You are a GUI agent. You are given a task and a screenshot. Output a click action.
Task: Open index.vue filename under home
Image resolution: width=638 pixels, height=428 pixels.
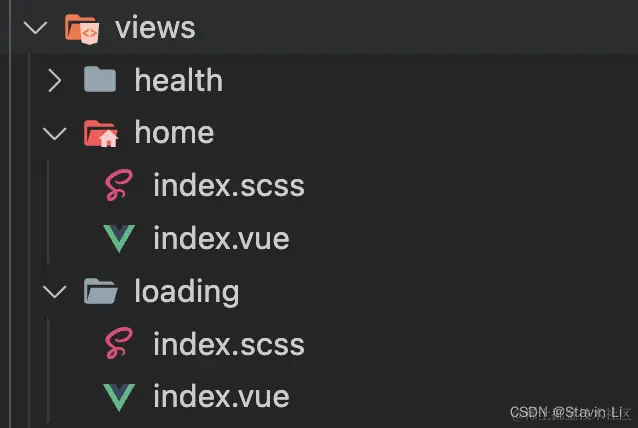point(221,238)
